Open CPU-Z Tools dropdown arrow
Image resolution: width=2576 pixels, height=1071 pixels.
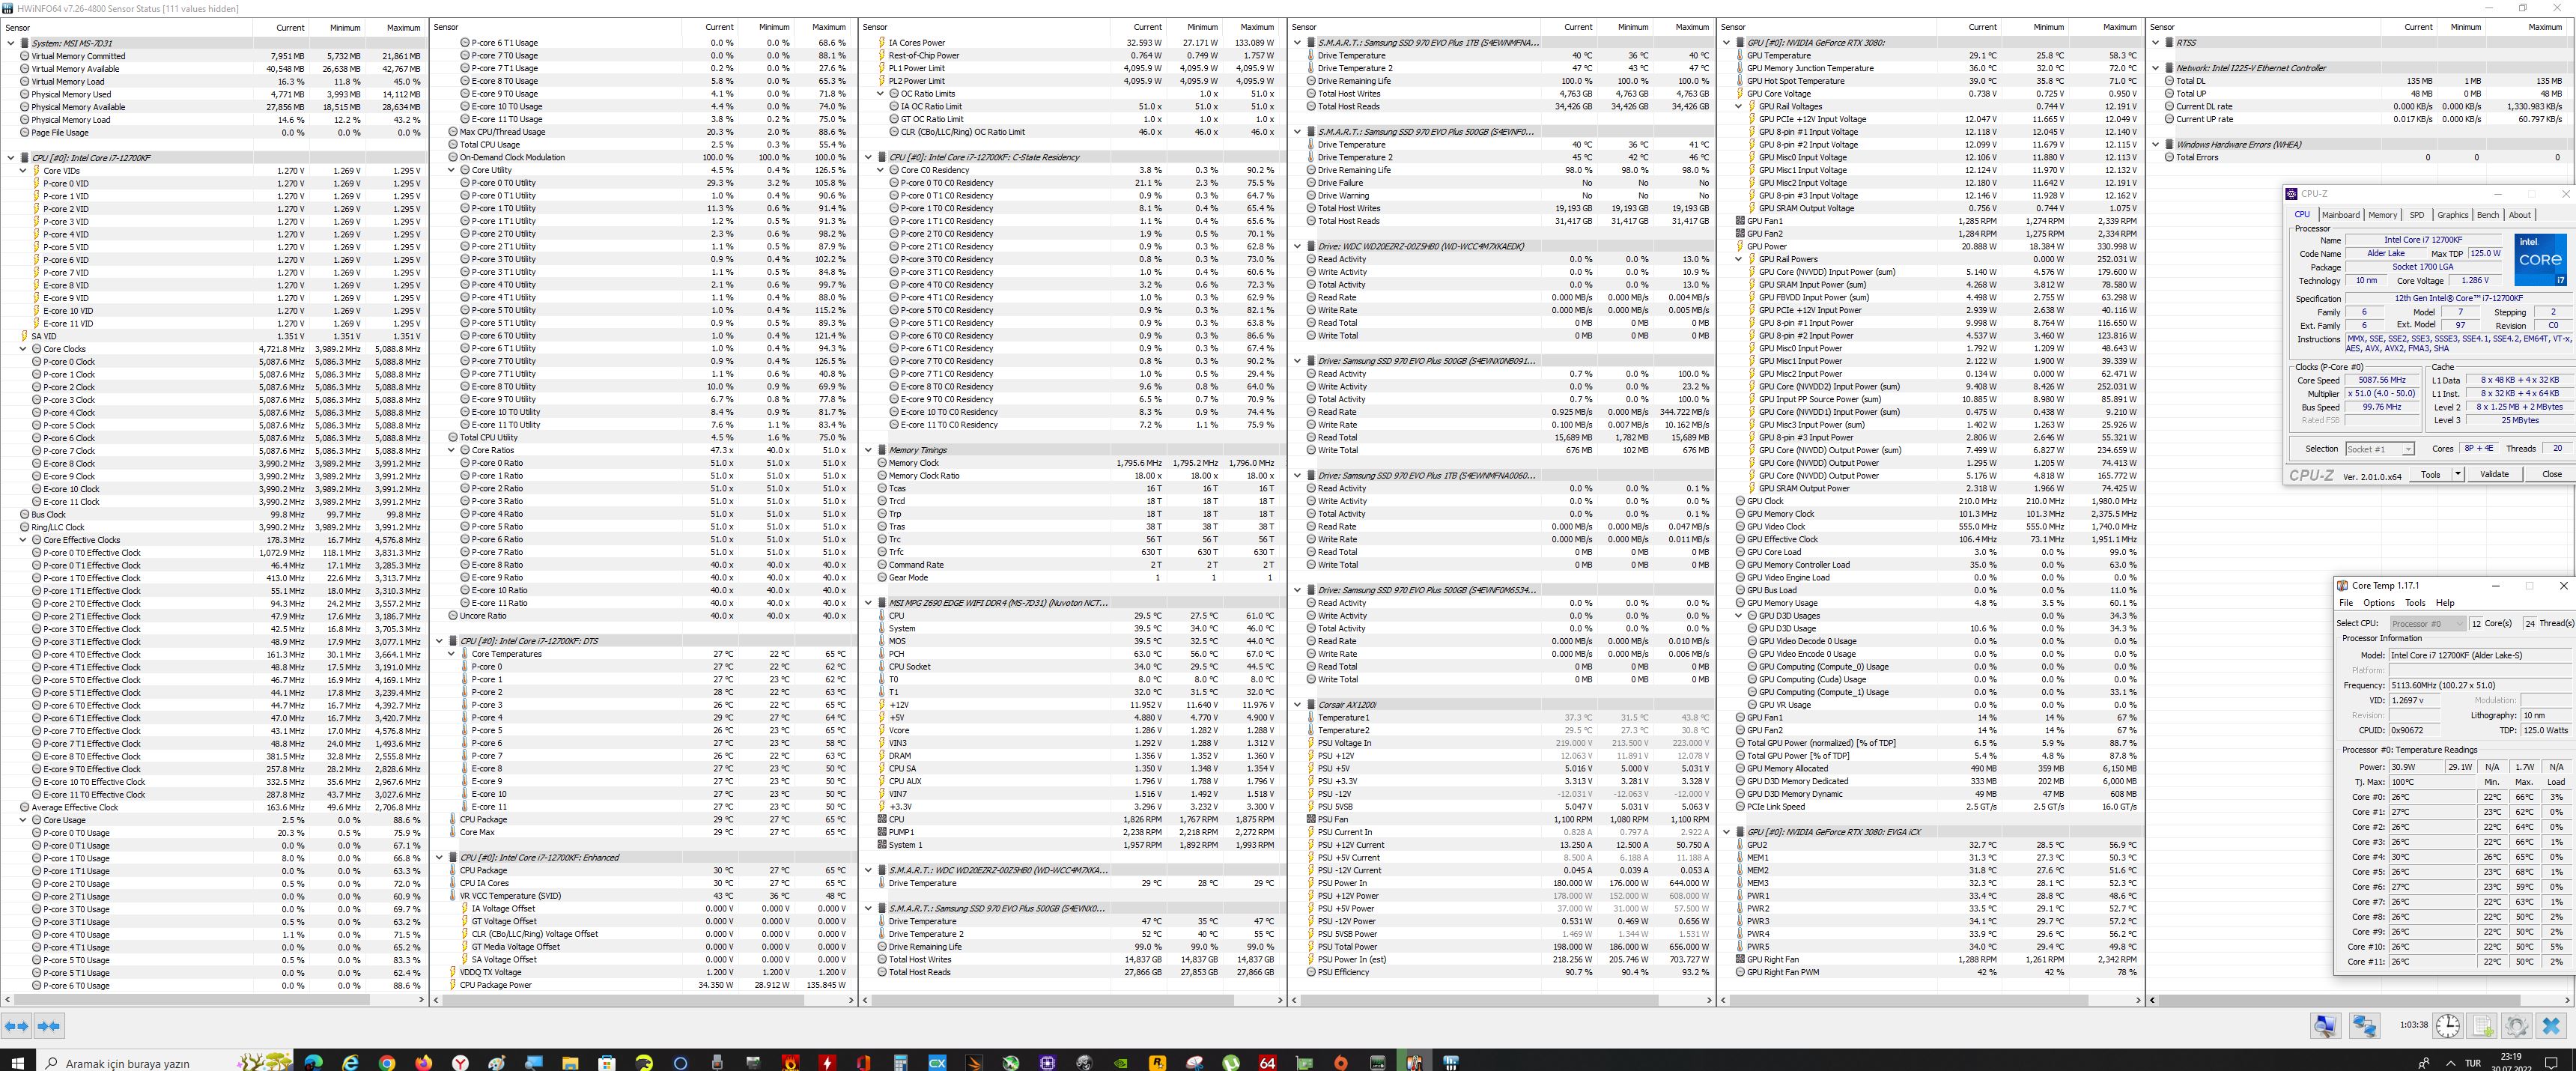(2457, 474)
